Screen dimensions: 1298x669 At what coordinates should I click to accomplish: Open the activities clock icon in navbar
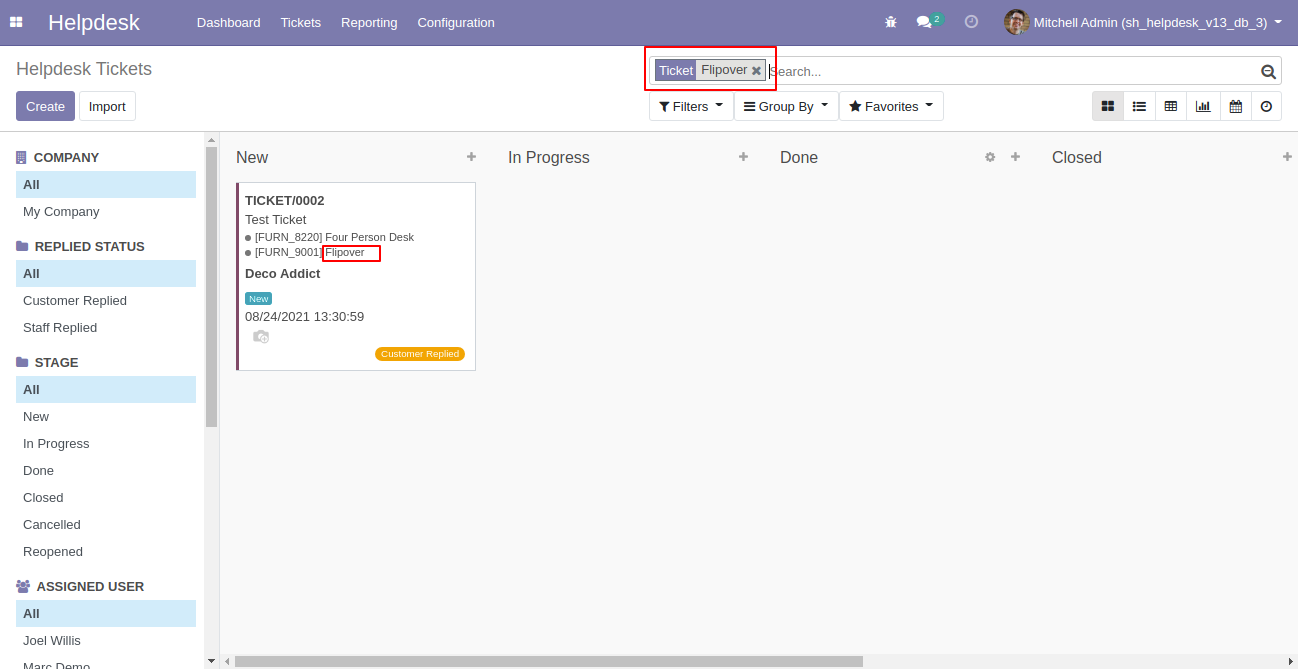coord(971,22)
